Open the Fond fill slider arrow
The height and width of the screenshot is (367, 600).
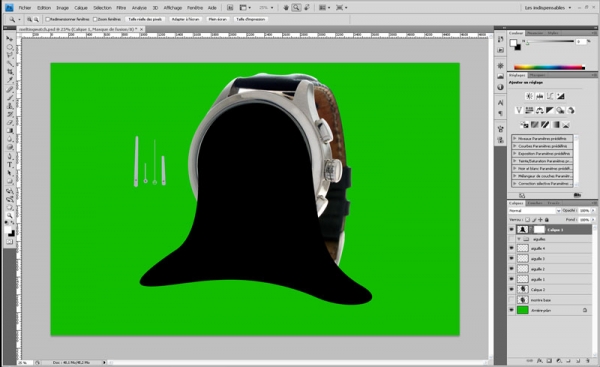593,220
